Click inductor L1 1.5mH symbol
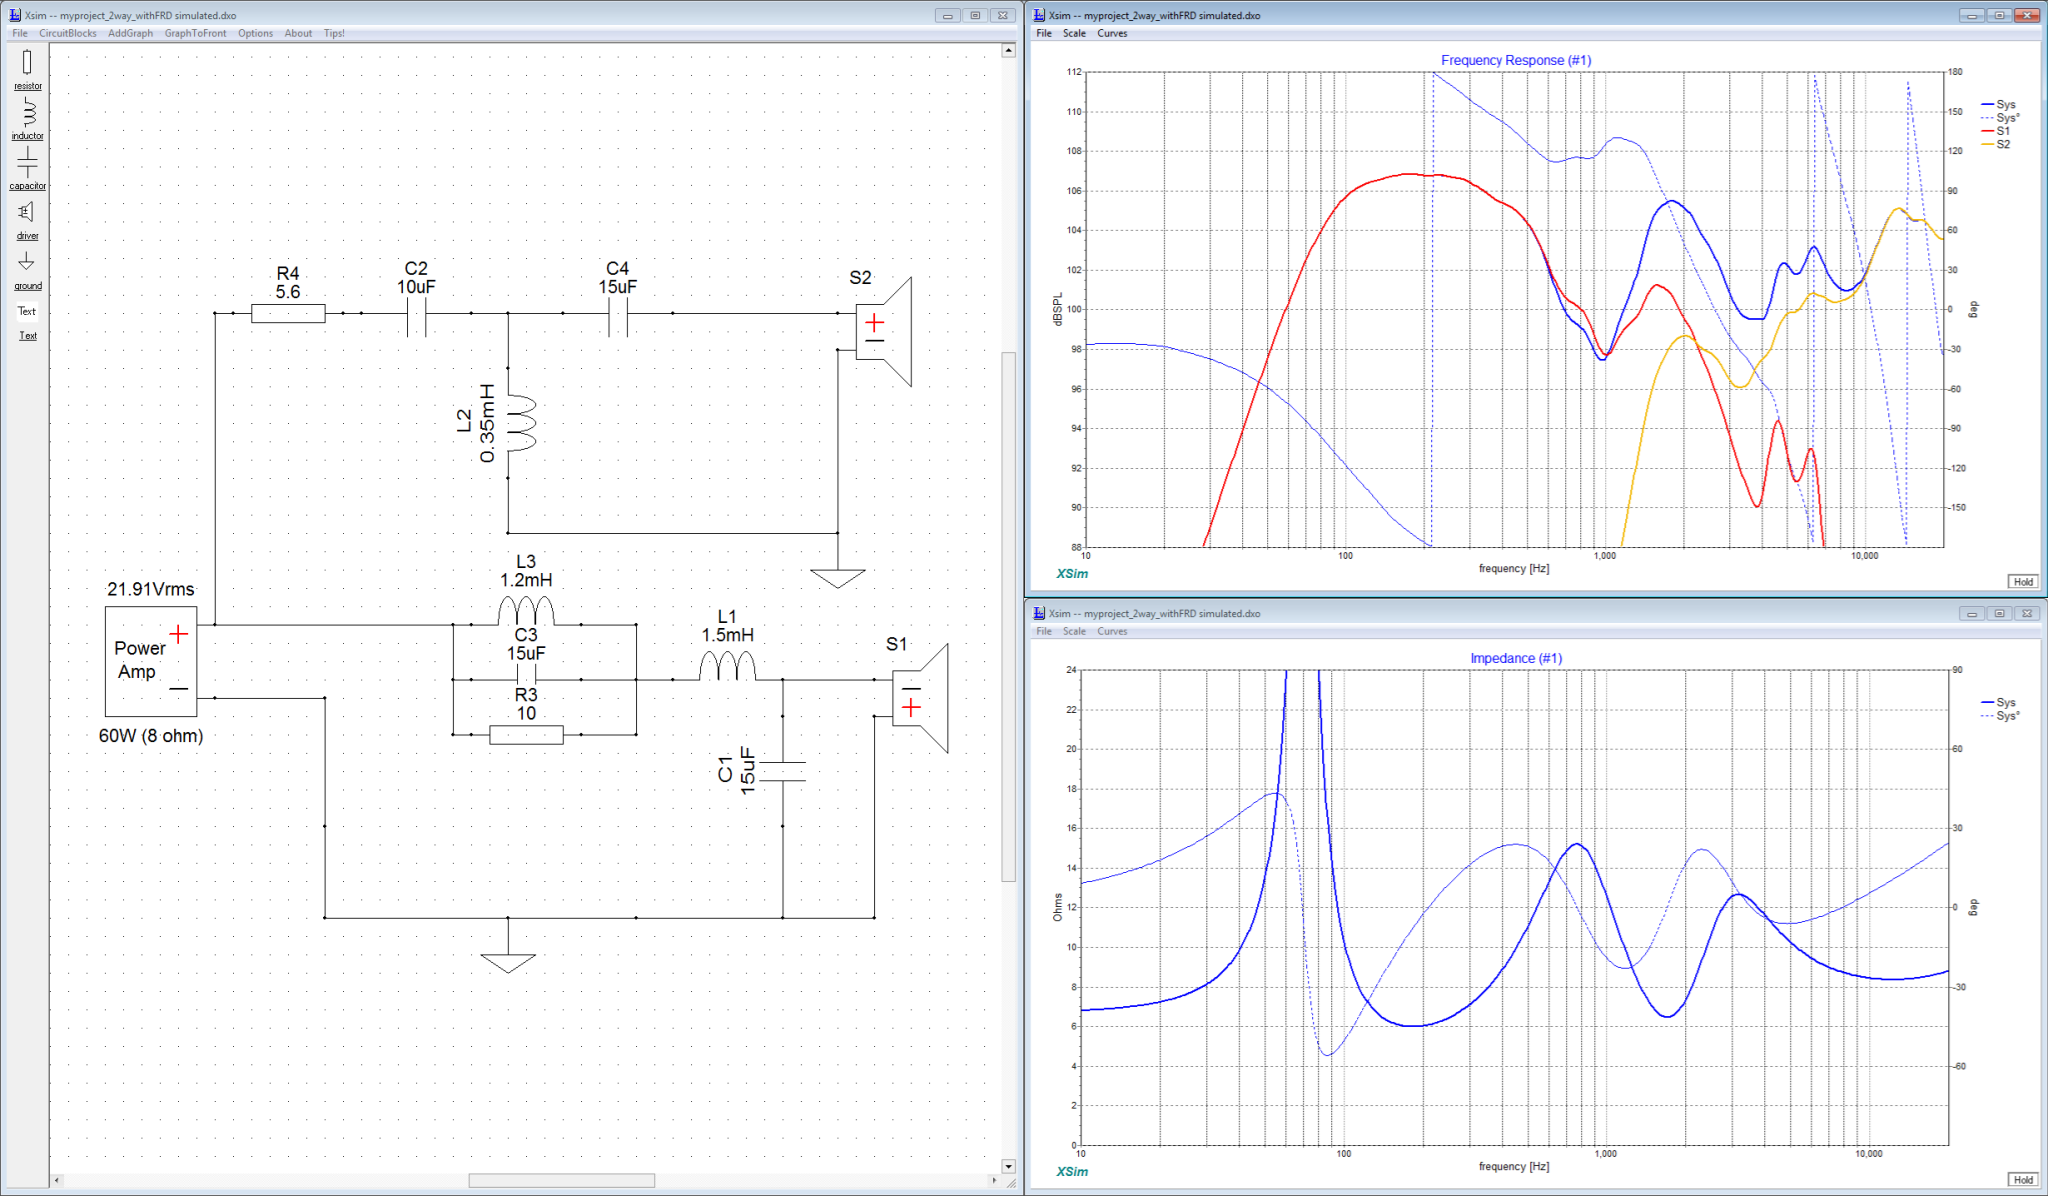Screen dimensions: 2048x1196 coord(727,666)
